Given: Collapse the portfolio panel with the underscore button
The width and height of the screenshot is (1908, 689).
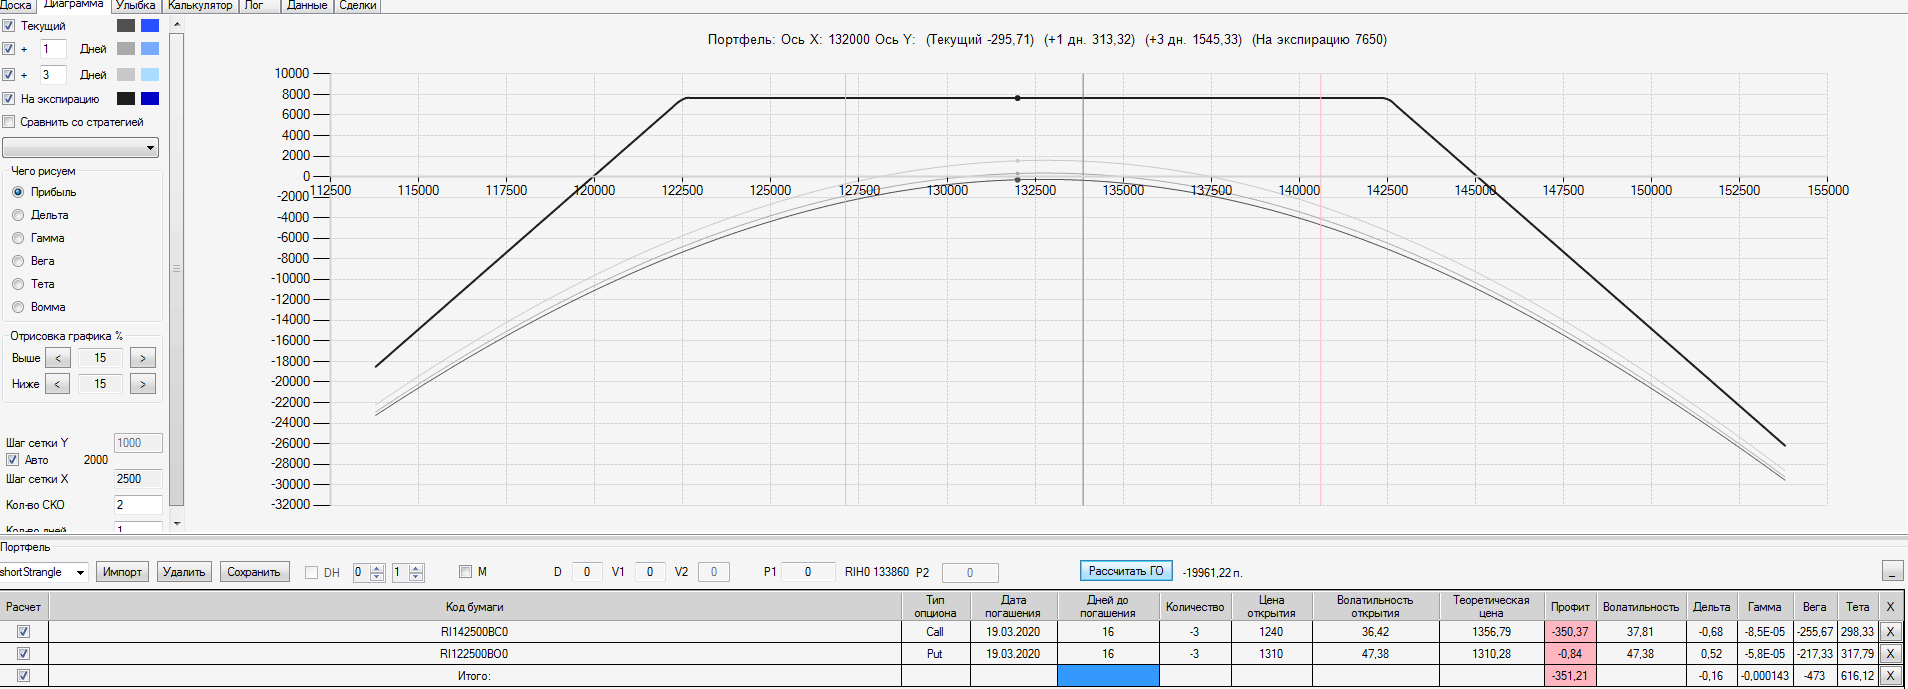Looking at the screenshot, I should [x=1892, y=571].
